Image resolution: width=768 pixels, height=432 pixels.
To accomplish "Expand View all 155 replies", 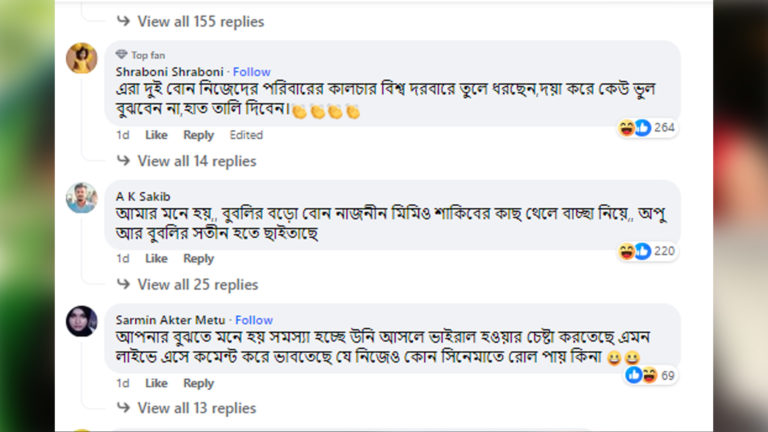I will coord(200,21).
